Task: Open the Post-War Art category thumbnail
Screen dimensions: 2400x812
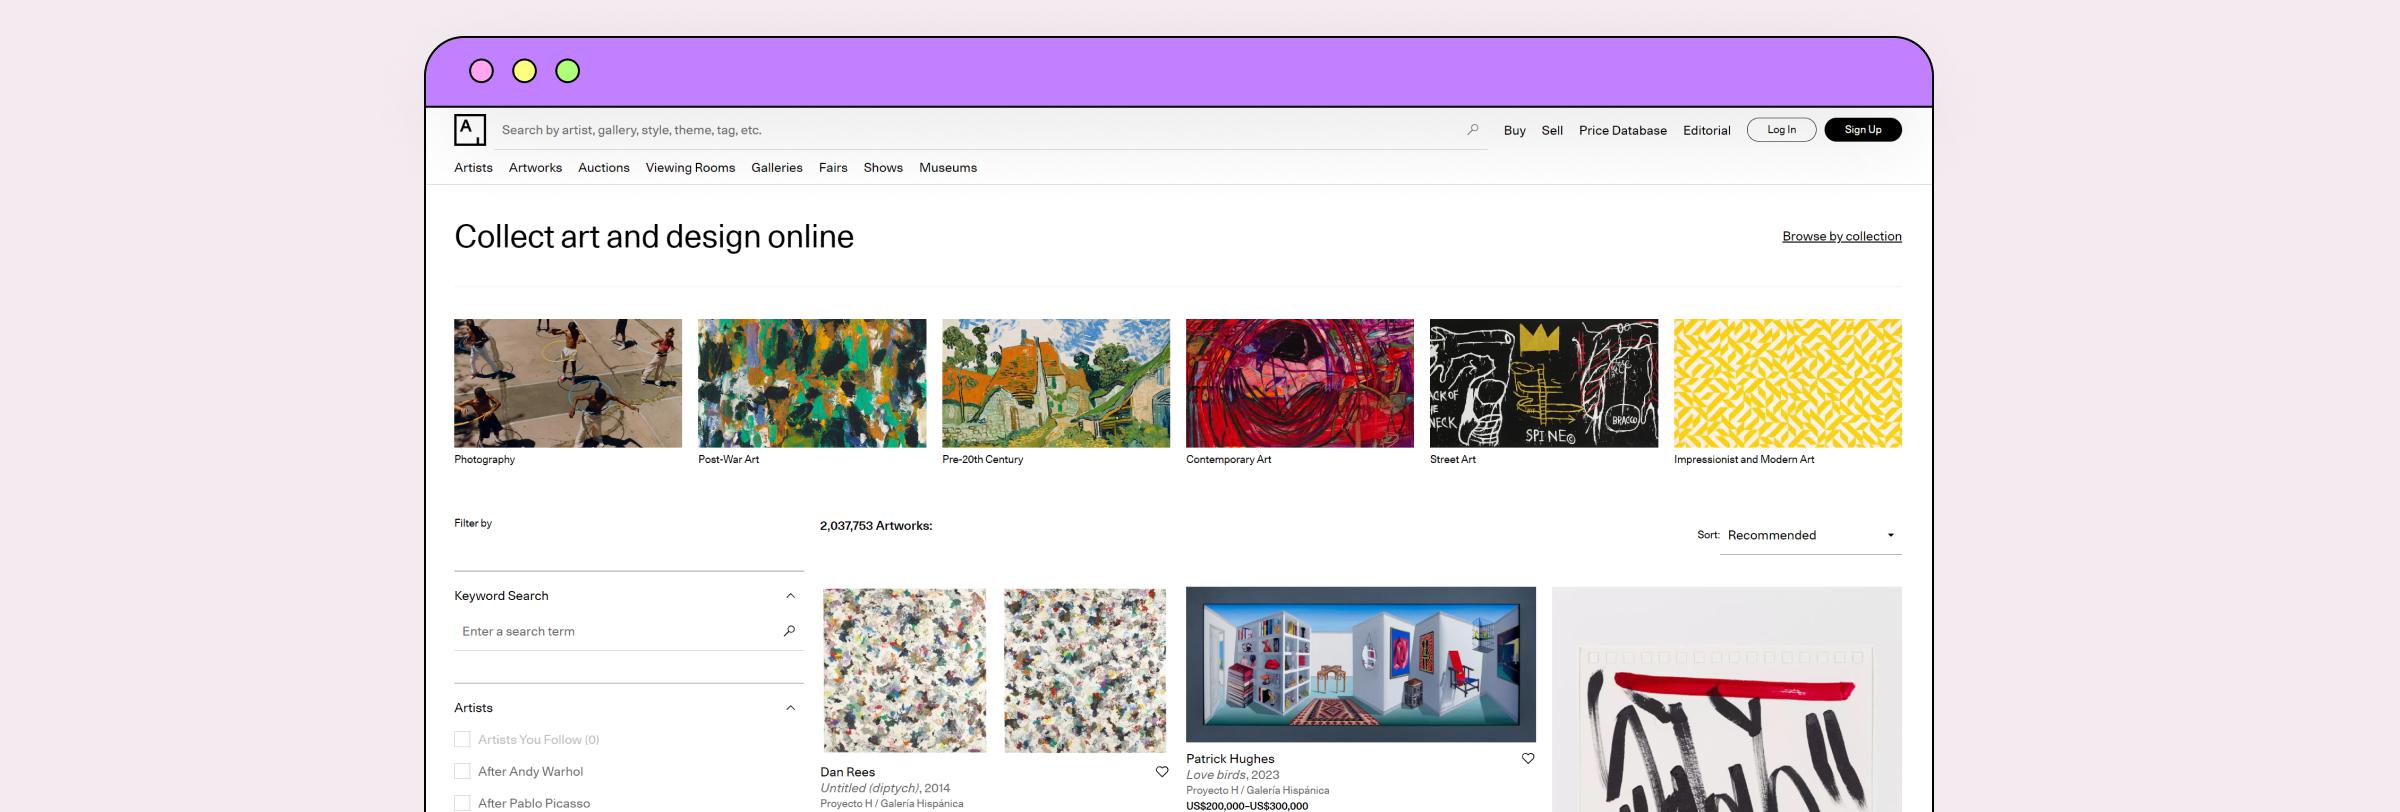Action: [x=812, y=383]
